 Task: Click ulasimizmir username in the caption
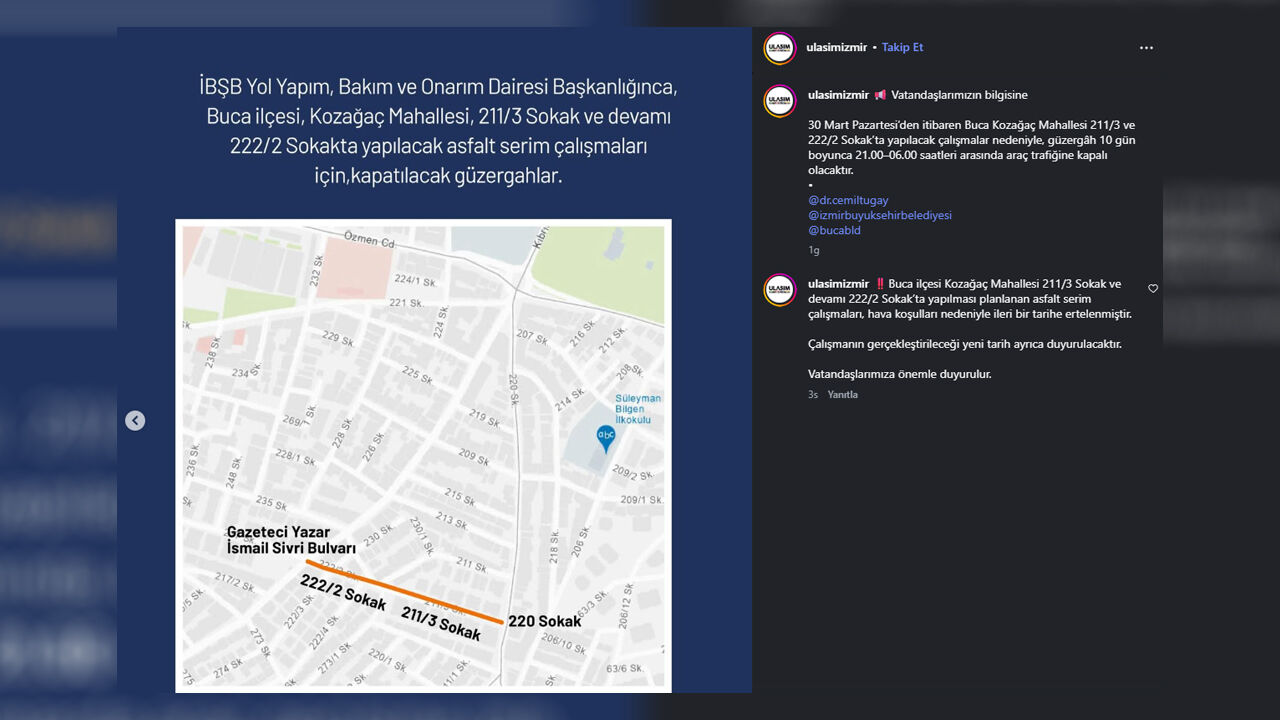pos(838,95)
